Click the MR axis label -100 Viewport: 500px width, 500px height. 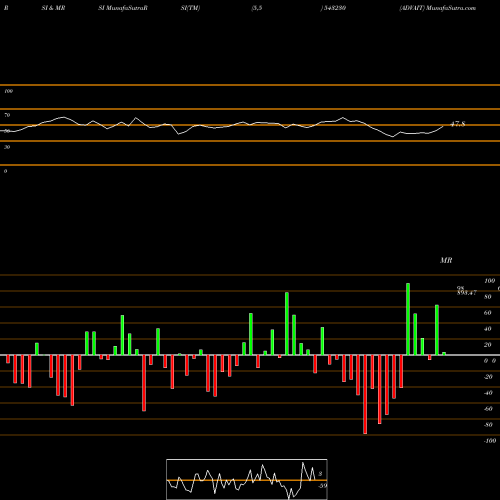point(490,441)
